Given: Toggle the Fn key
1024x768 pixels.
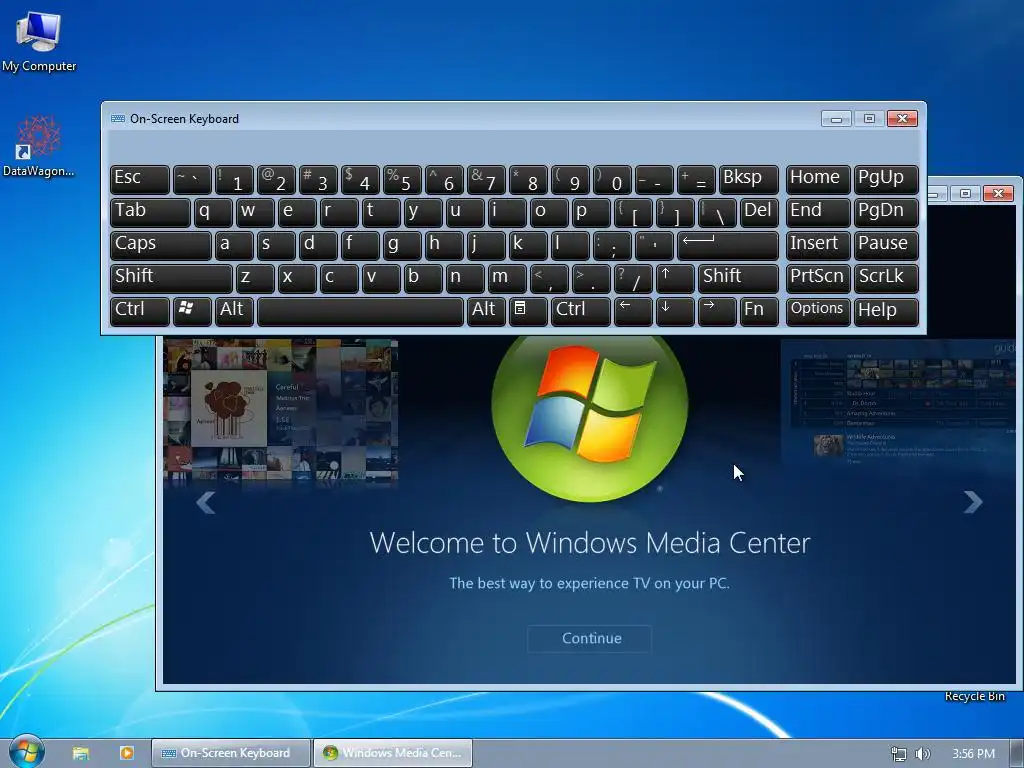Looking at the screenshot, I should 759,311.
